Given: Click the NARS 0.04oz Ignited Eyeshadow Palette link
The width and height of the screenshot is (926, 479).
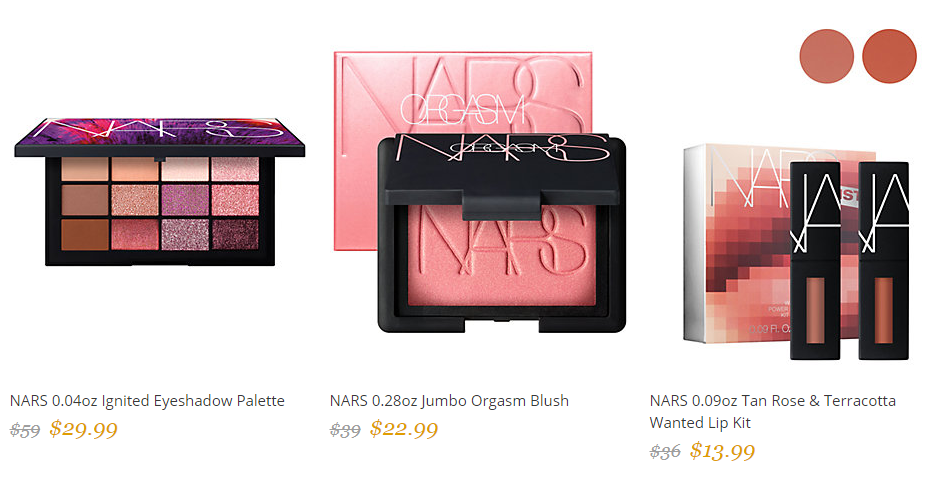Looking at the screenshot, I should pos(148,401).
